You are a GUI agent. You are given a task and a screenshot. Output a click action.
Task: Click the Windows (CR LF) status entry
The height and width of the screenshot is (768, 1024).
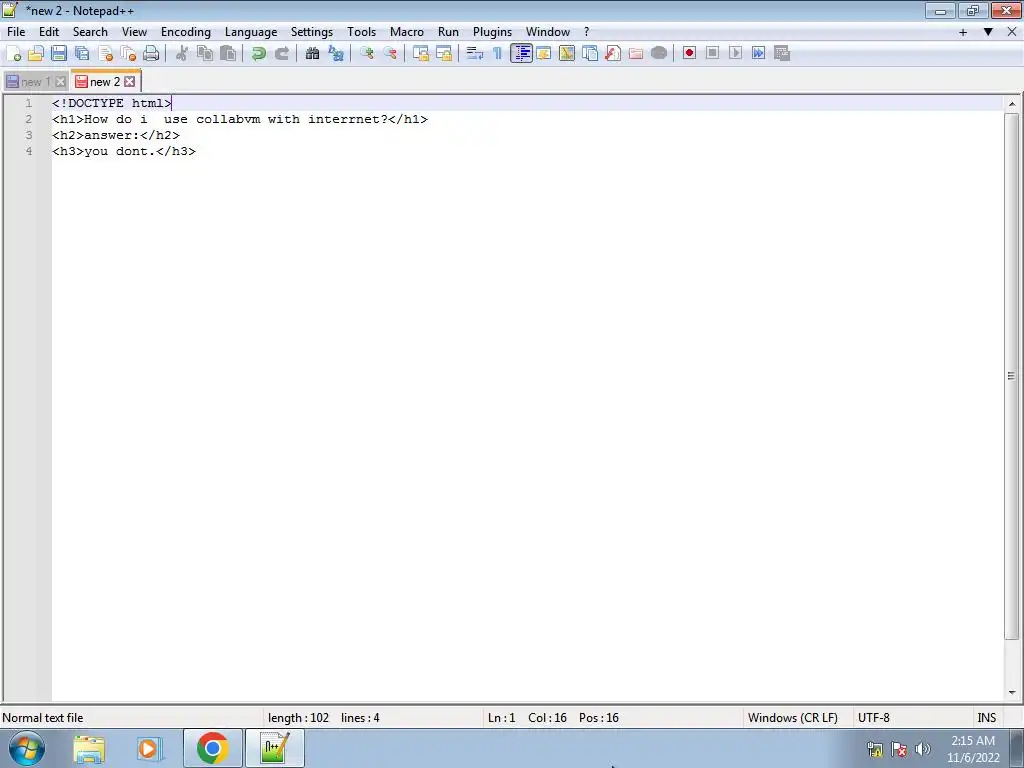(793, 718)
